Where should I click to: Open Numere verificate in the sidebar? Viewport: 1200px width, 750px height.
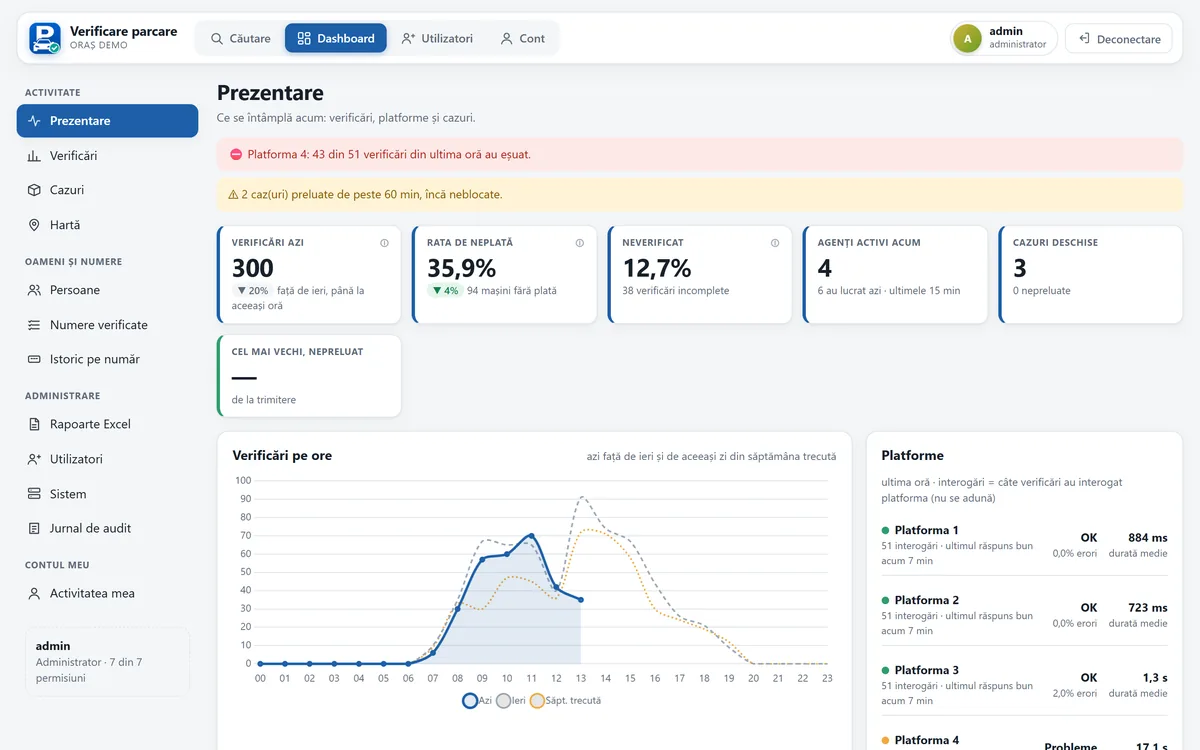click(107, 325)
